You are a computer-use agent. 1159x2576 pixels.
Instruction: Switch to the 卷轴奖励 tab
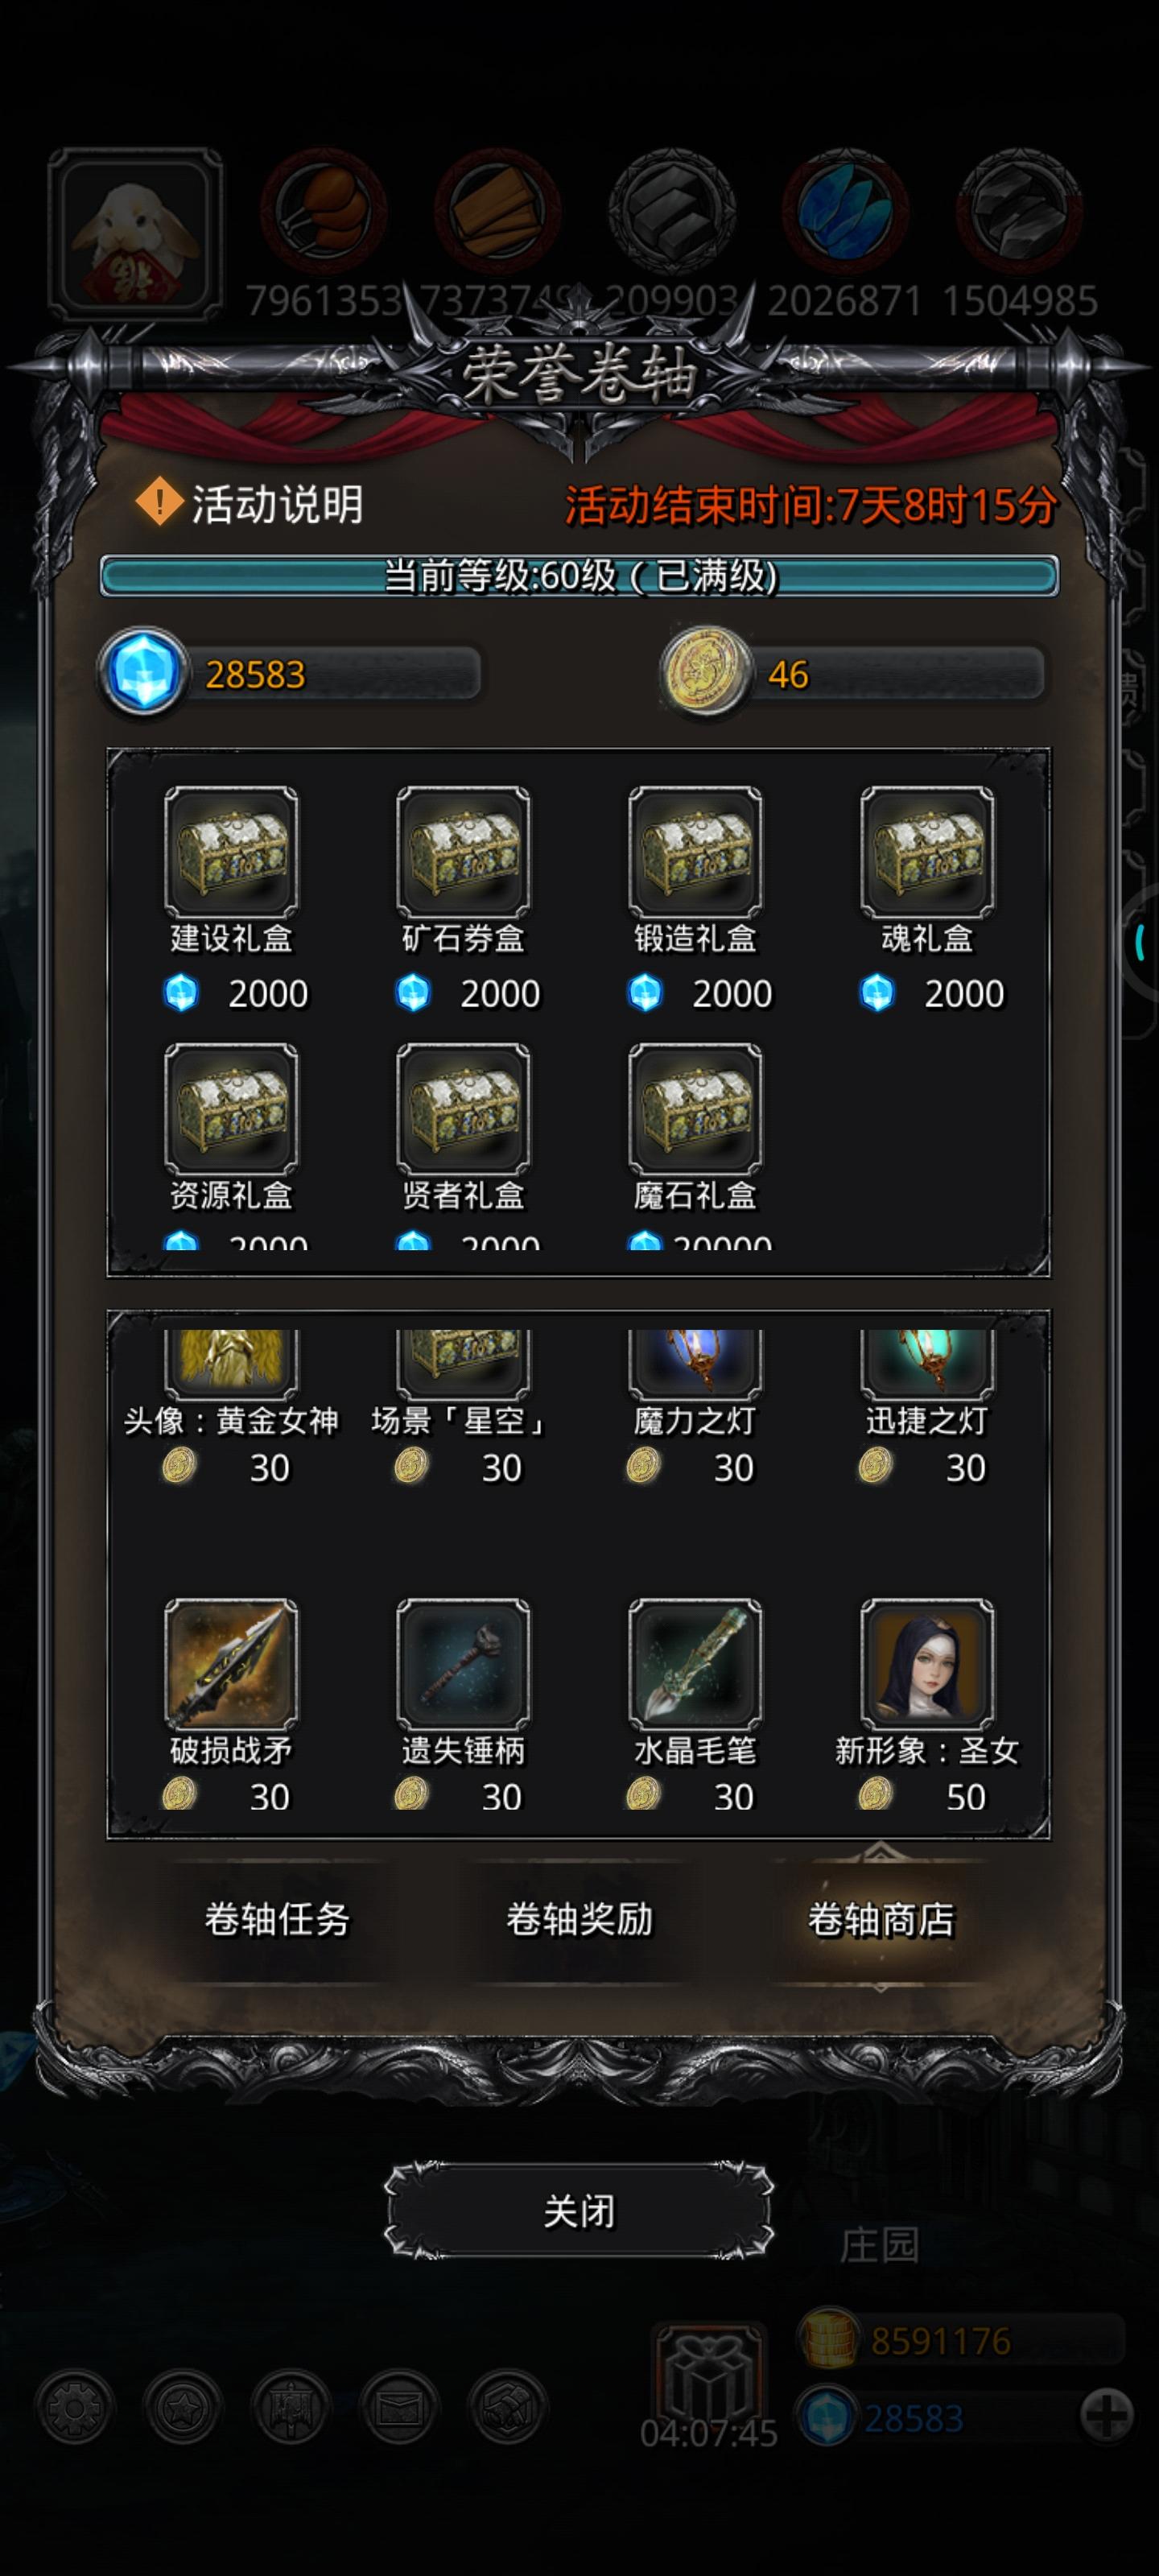click(x=579, y=1920)
